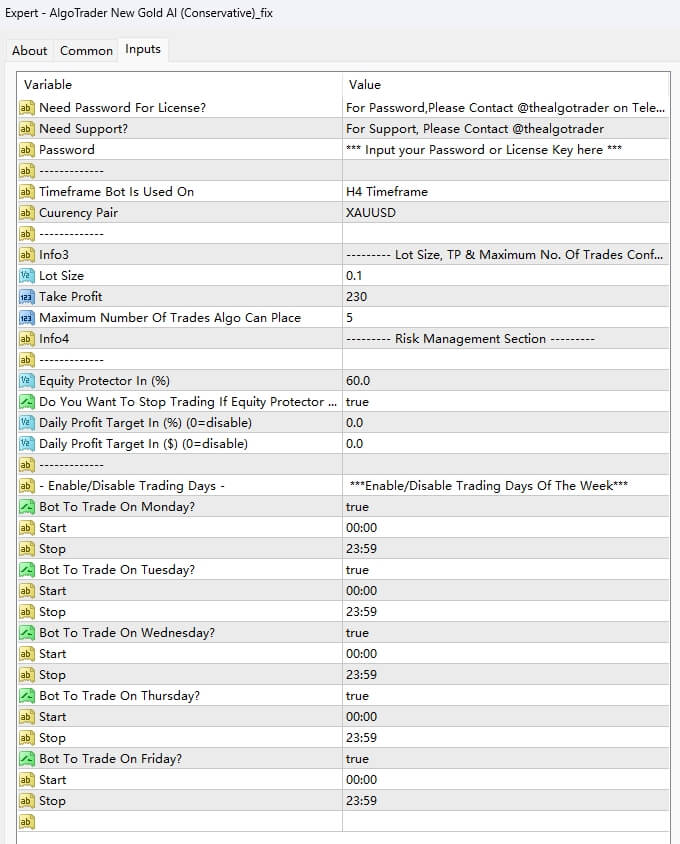680x844 pixels.
Task: Click the icon beside Timeframe Bot Is Used On
Action: tap(27, 192)
